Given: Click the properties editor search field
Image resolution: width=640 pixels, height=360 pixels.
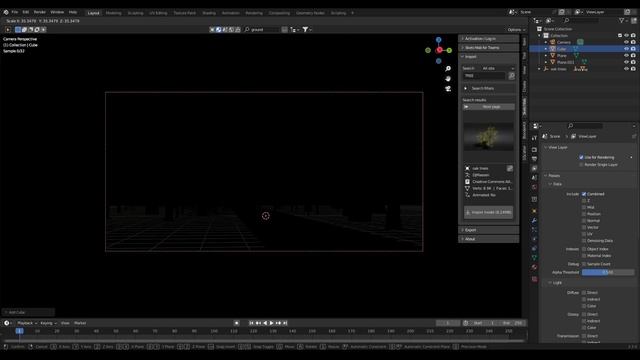Looking at the screenshot, I should [x=585, y=126].
